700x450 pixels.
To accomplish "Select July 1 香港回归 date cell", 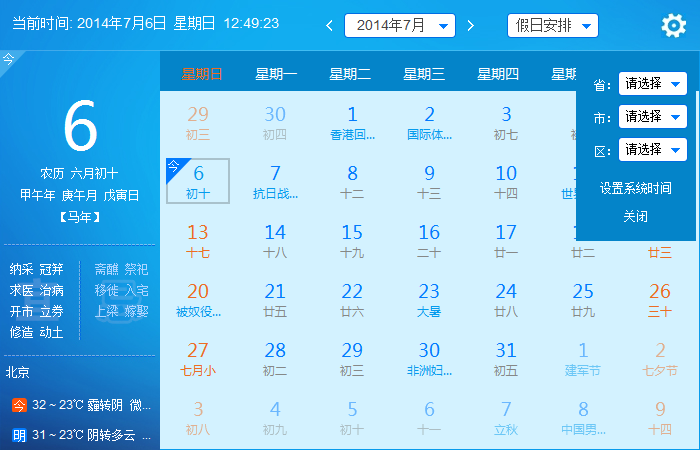I will point(352,123).
